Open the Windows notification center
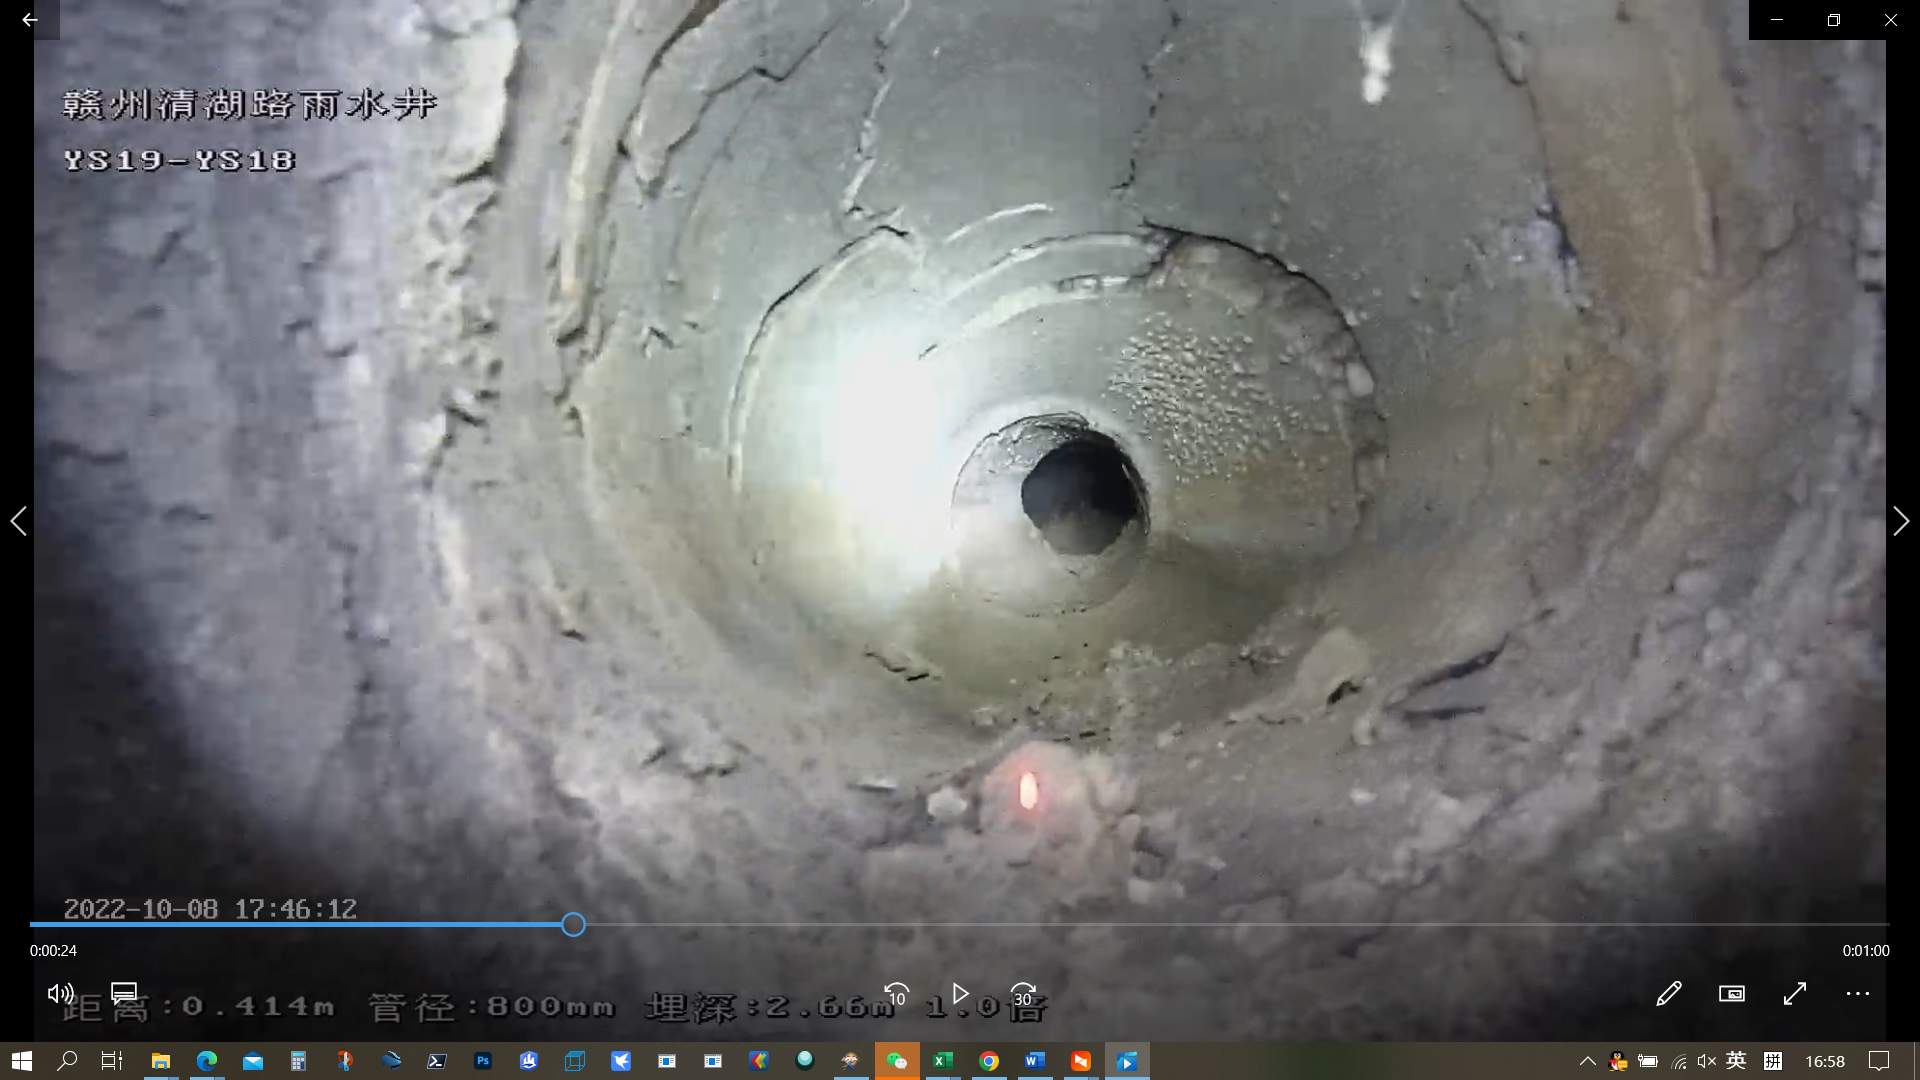This screenshot has width=1920, height=1080. click(1879, 1061)
